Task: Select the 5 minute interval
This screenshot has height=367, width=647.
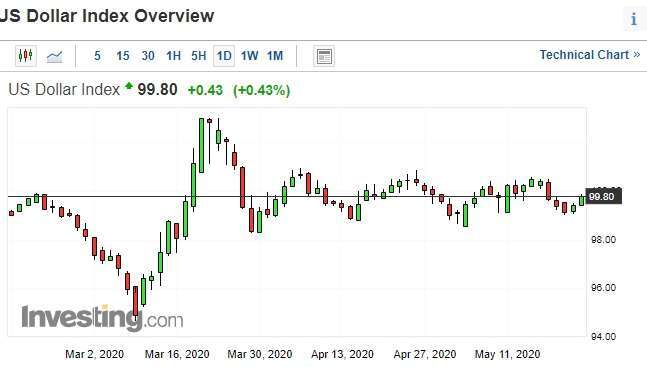Action: [x=97, y=56]
